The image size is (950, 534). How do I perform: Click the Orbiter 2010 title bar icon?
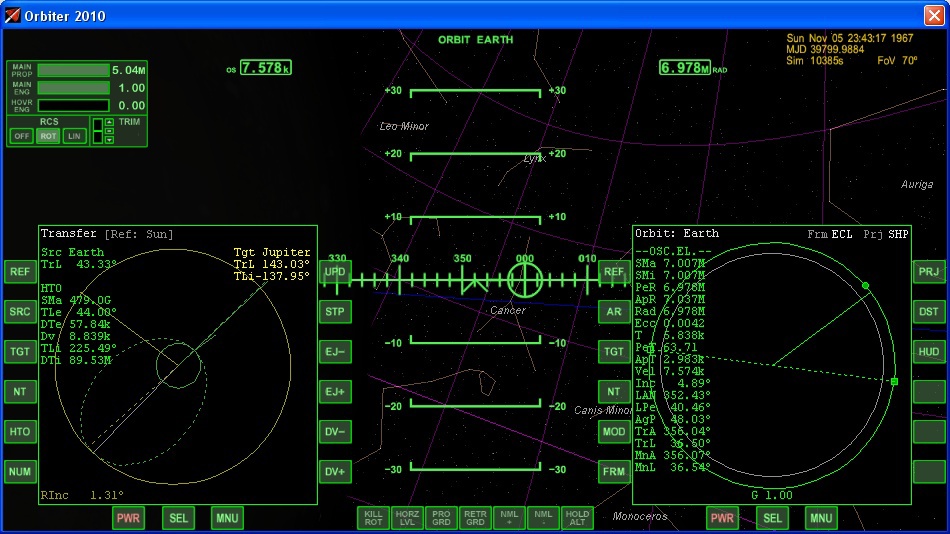coord(12,15)
